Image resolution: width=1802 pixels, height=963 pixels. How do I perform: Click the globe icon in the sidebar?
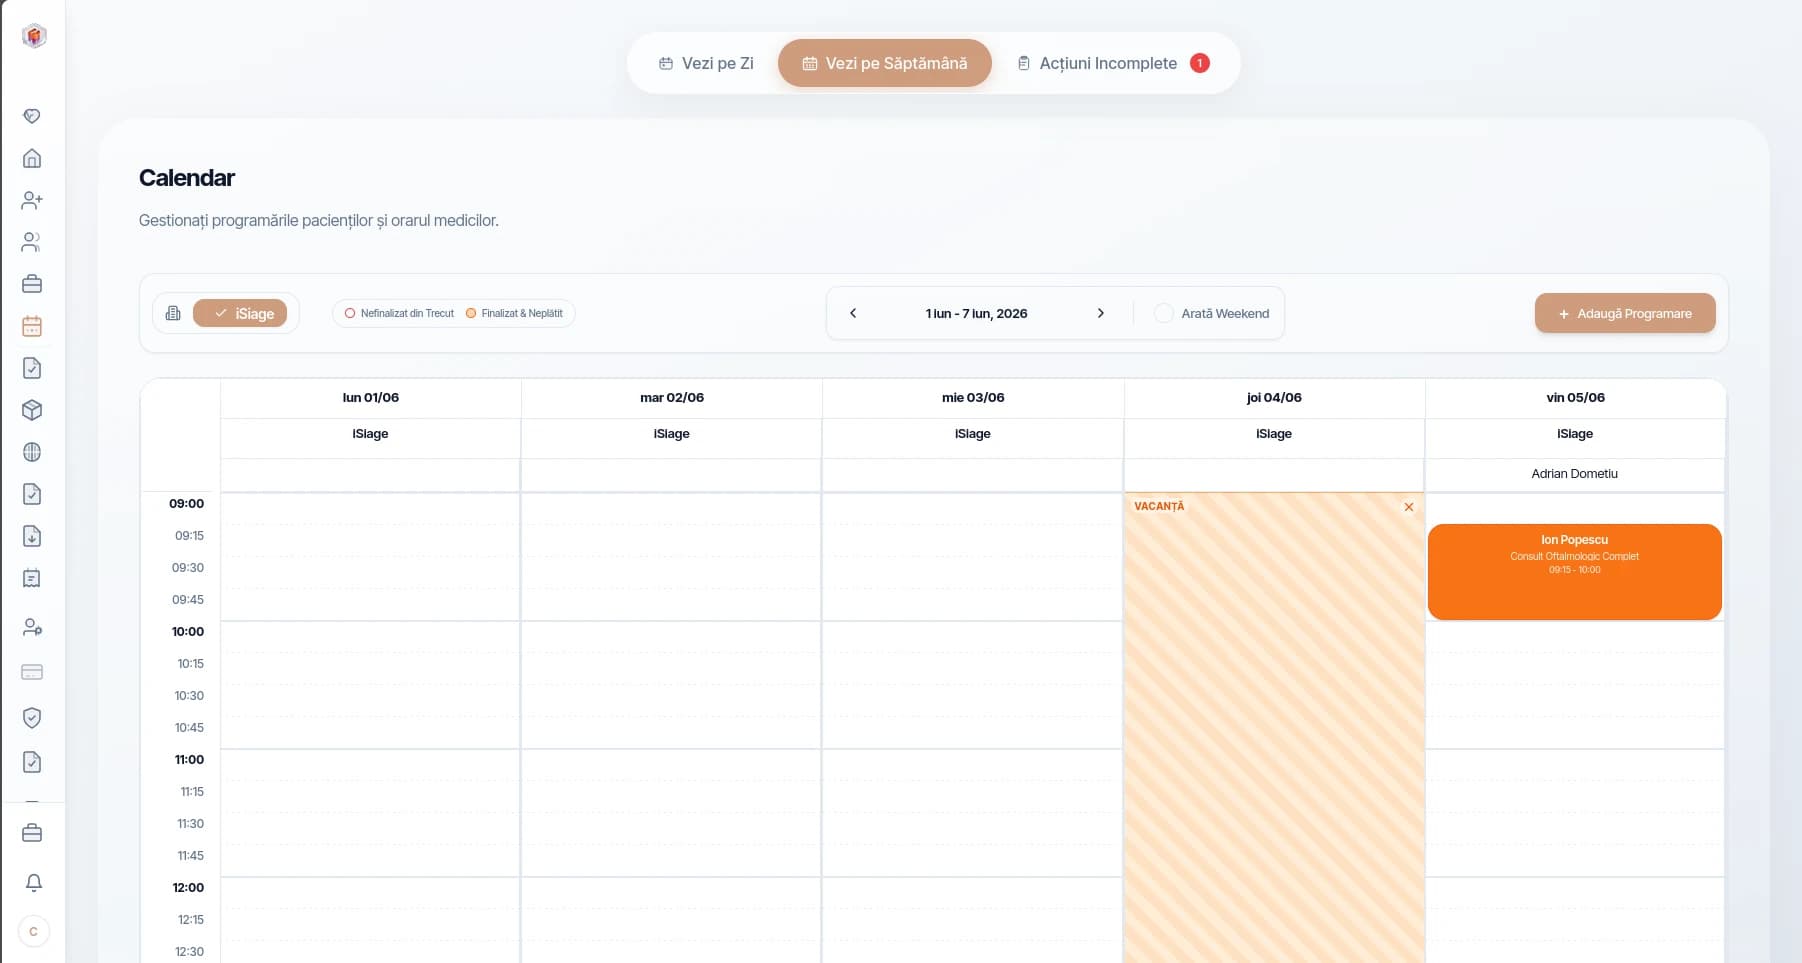pos(32,452)
